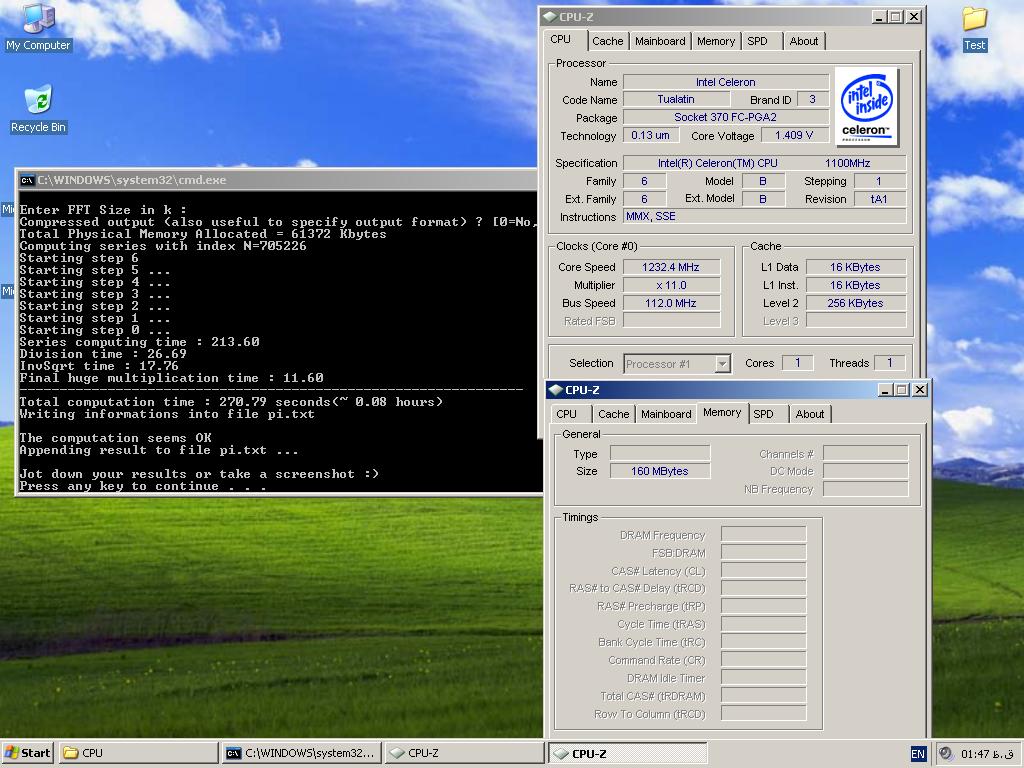Viewport: 1024px width, 768px height.
Task: Click the 'Series computing time : 213.60' line
Action: pyautogui.click(x=139, y=342)
